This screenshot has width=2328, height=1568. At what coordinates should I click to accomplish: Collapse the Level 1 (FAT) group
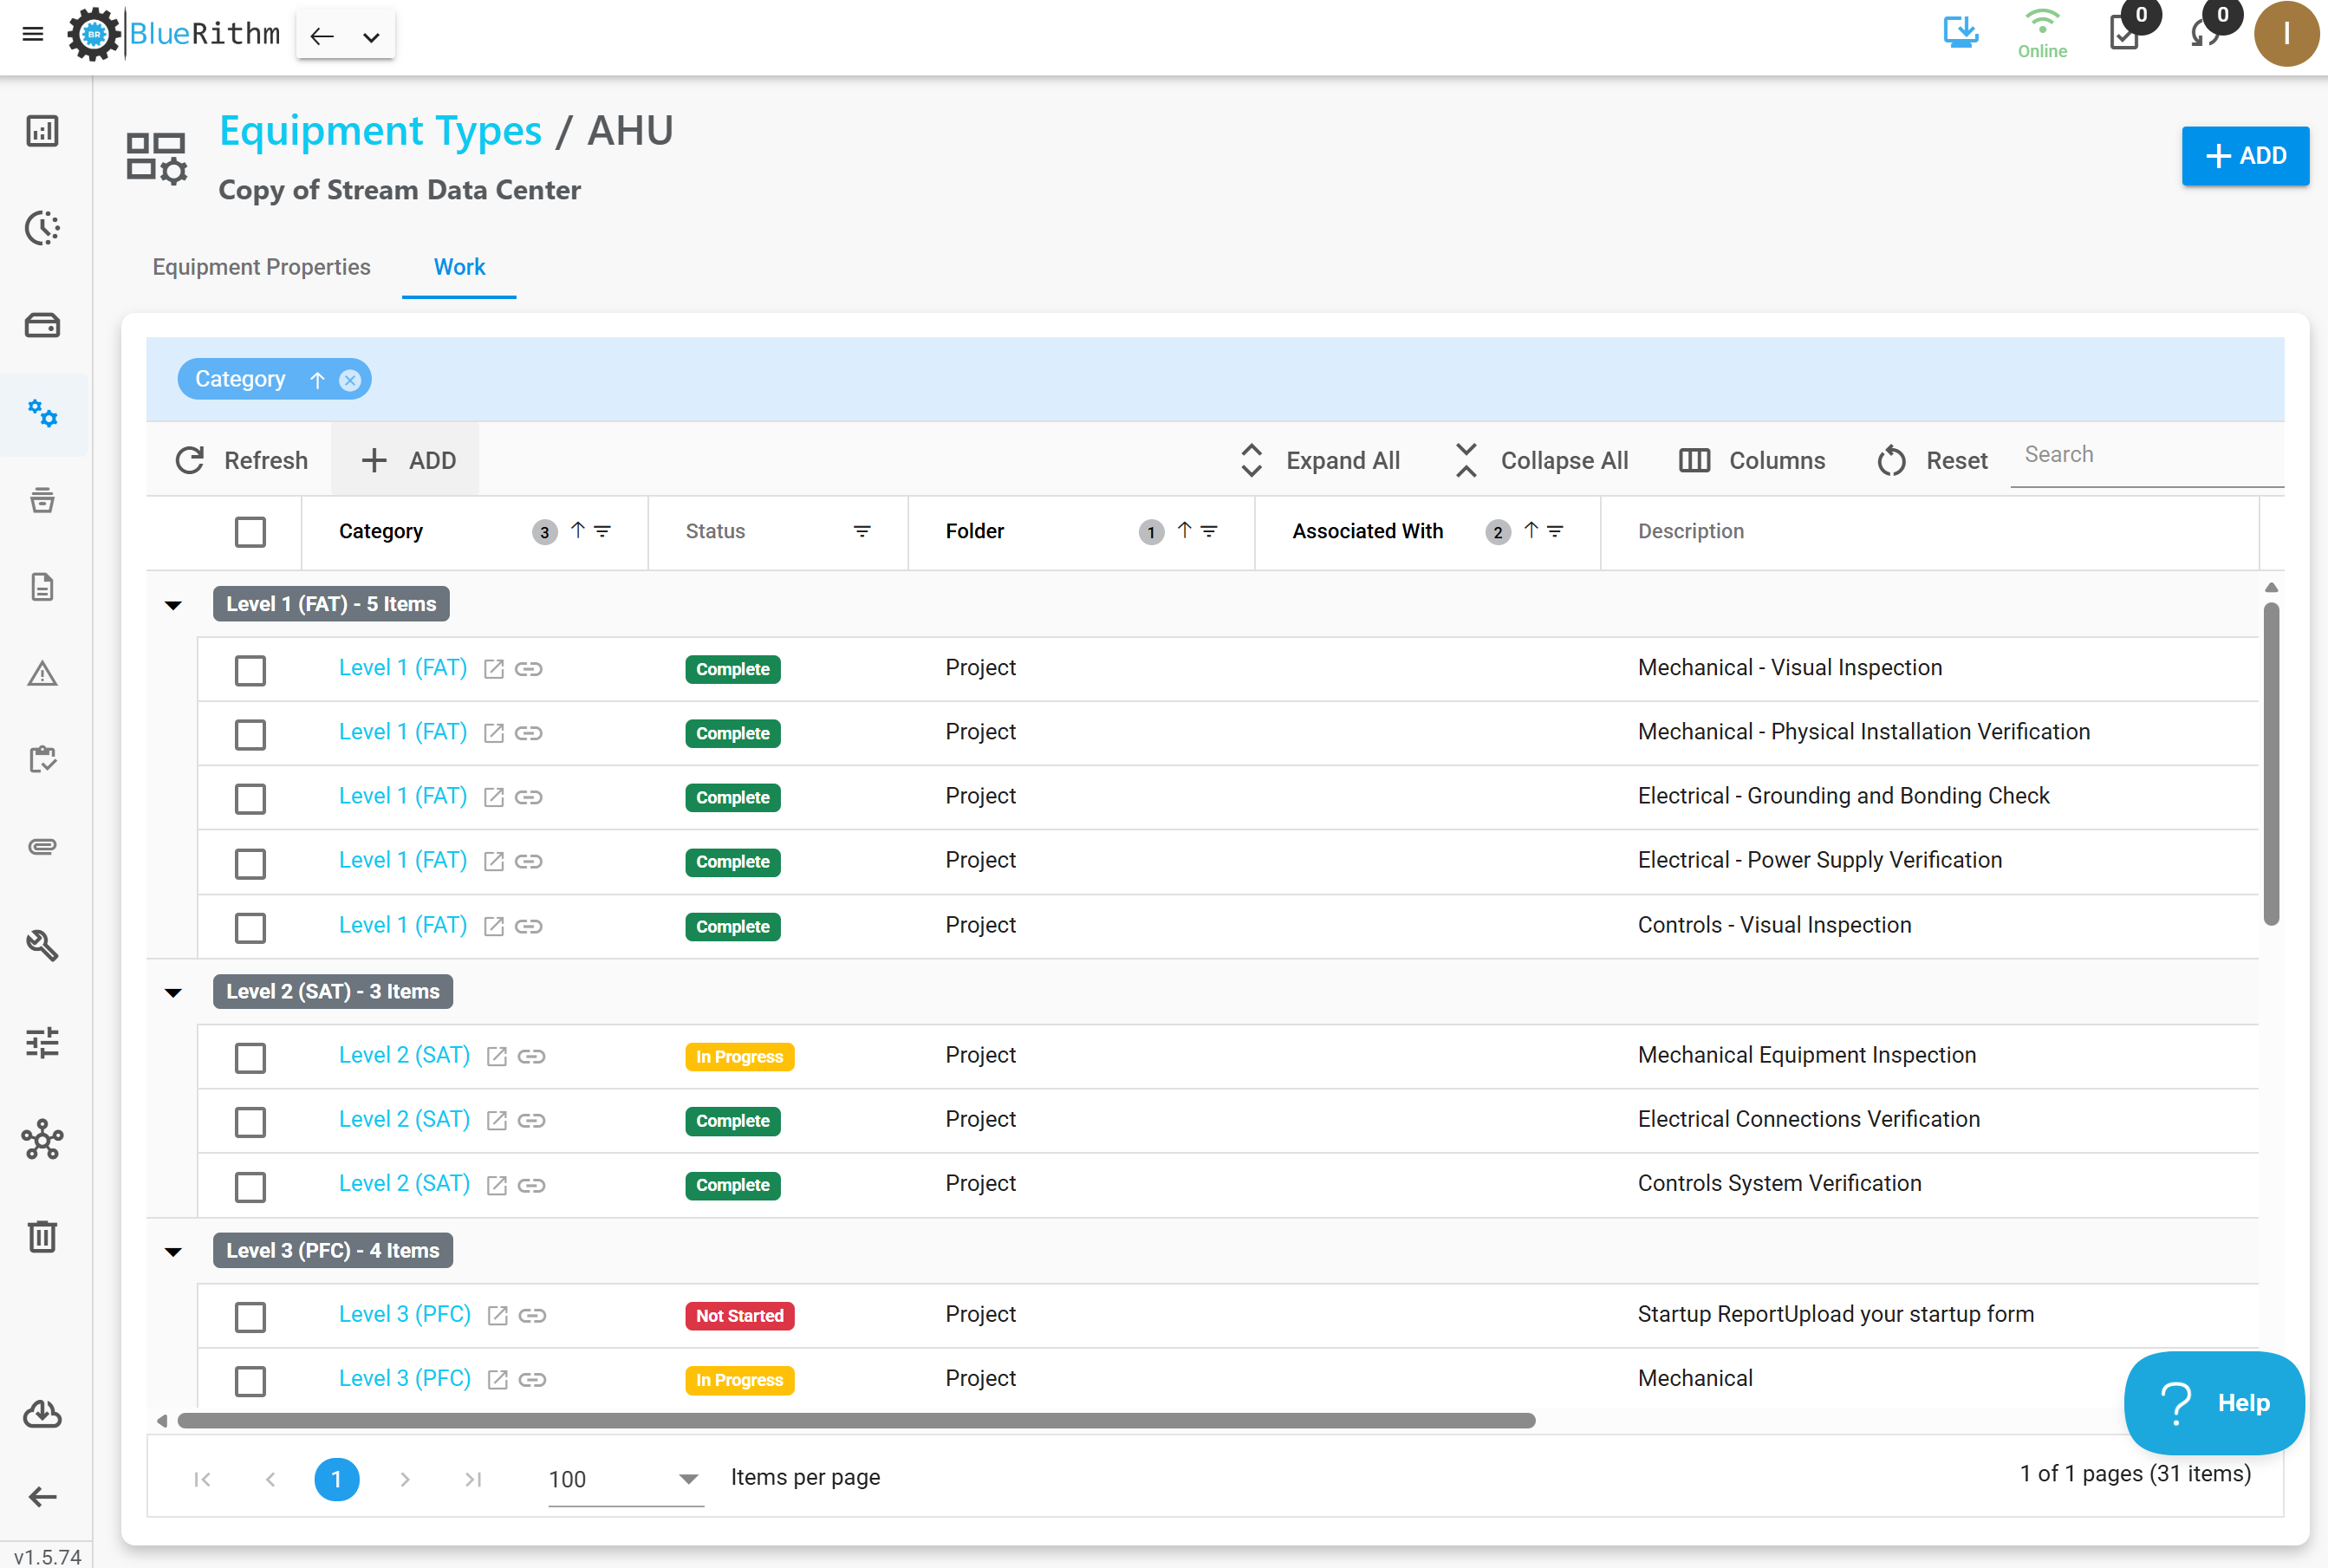173,605
